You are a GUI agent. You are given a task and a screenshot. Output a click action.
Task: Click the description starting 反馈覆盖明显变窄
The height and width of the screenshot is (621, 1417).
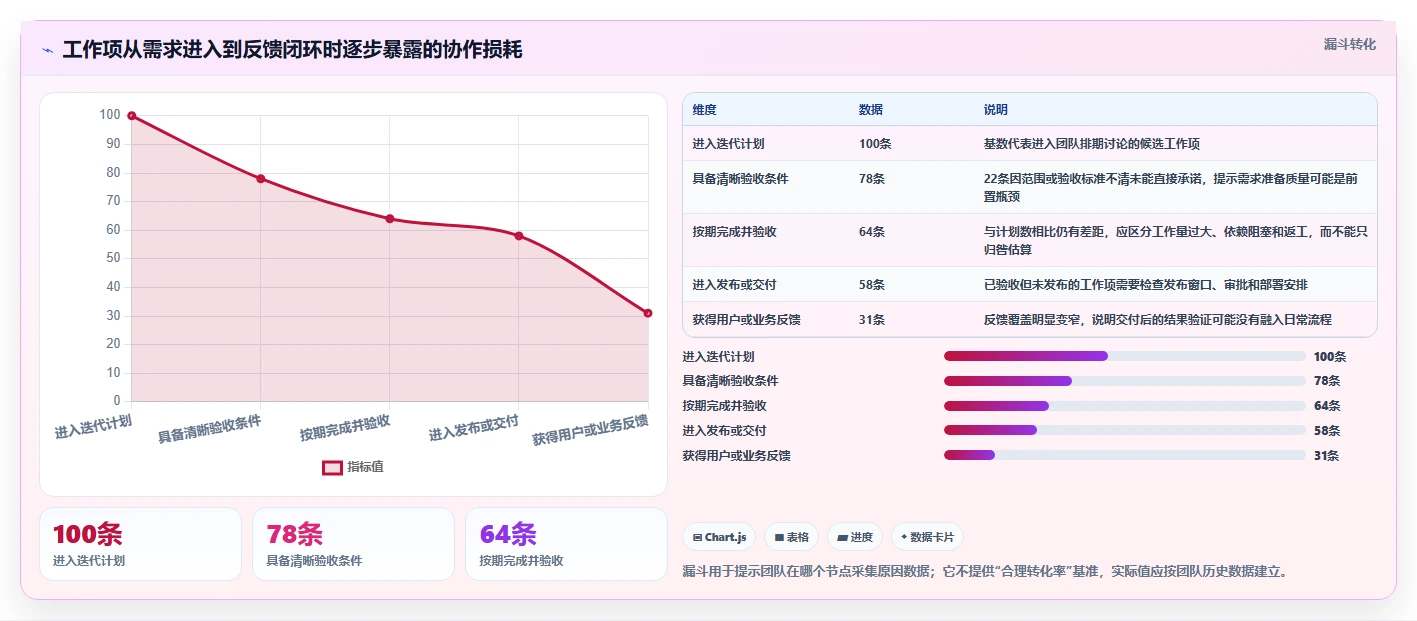(1158, 320)
